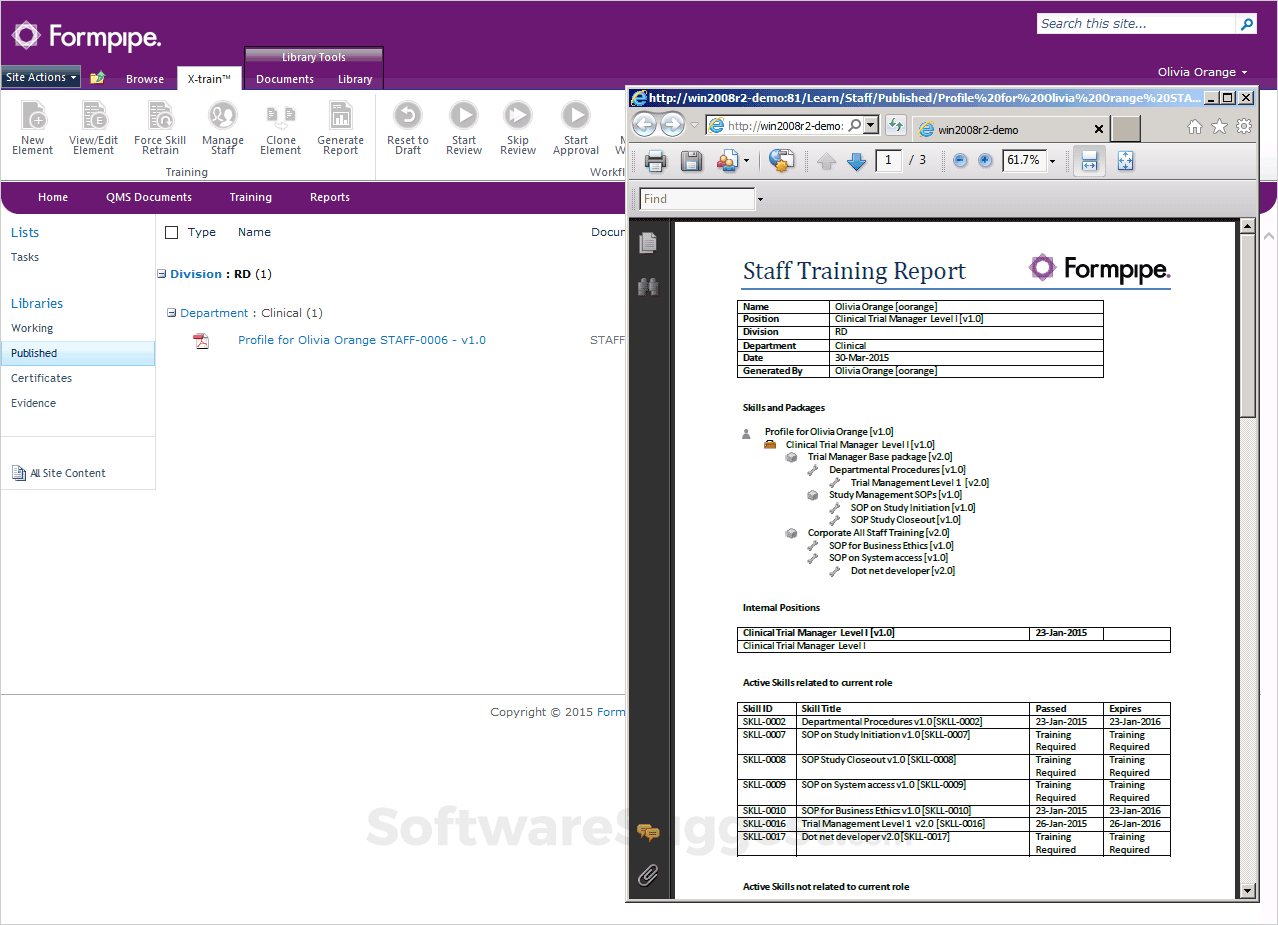Collapse the Division RD group

pyautogui.click(x=161, y=274)
